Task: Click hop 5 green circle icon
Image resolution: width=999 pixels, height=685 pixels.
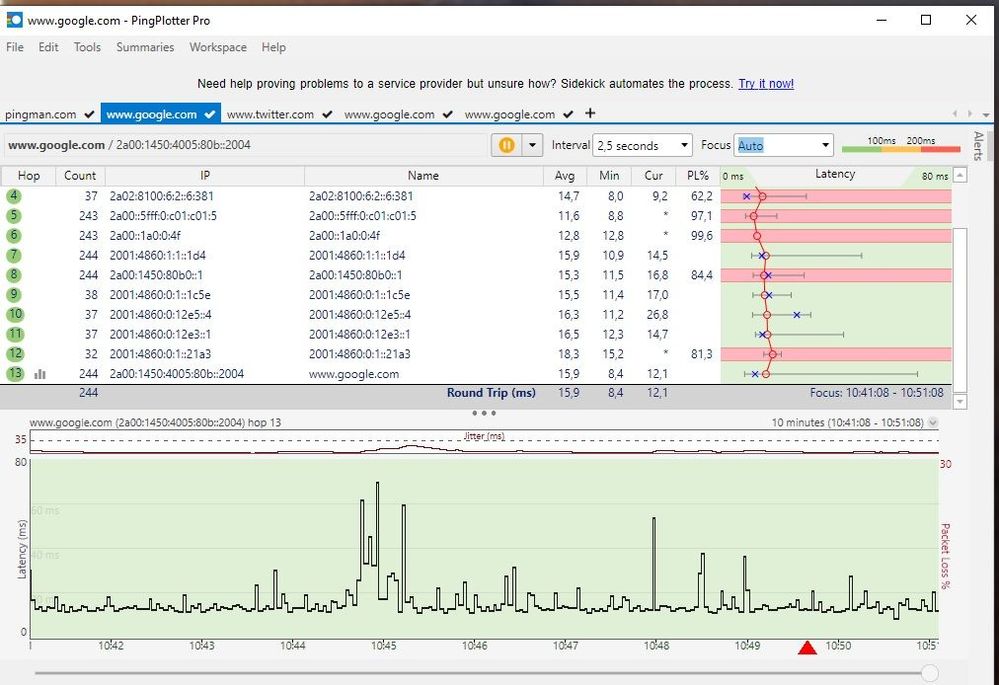Action: pyautogui.click(x=14, y=215)
